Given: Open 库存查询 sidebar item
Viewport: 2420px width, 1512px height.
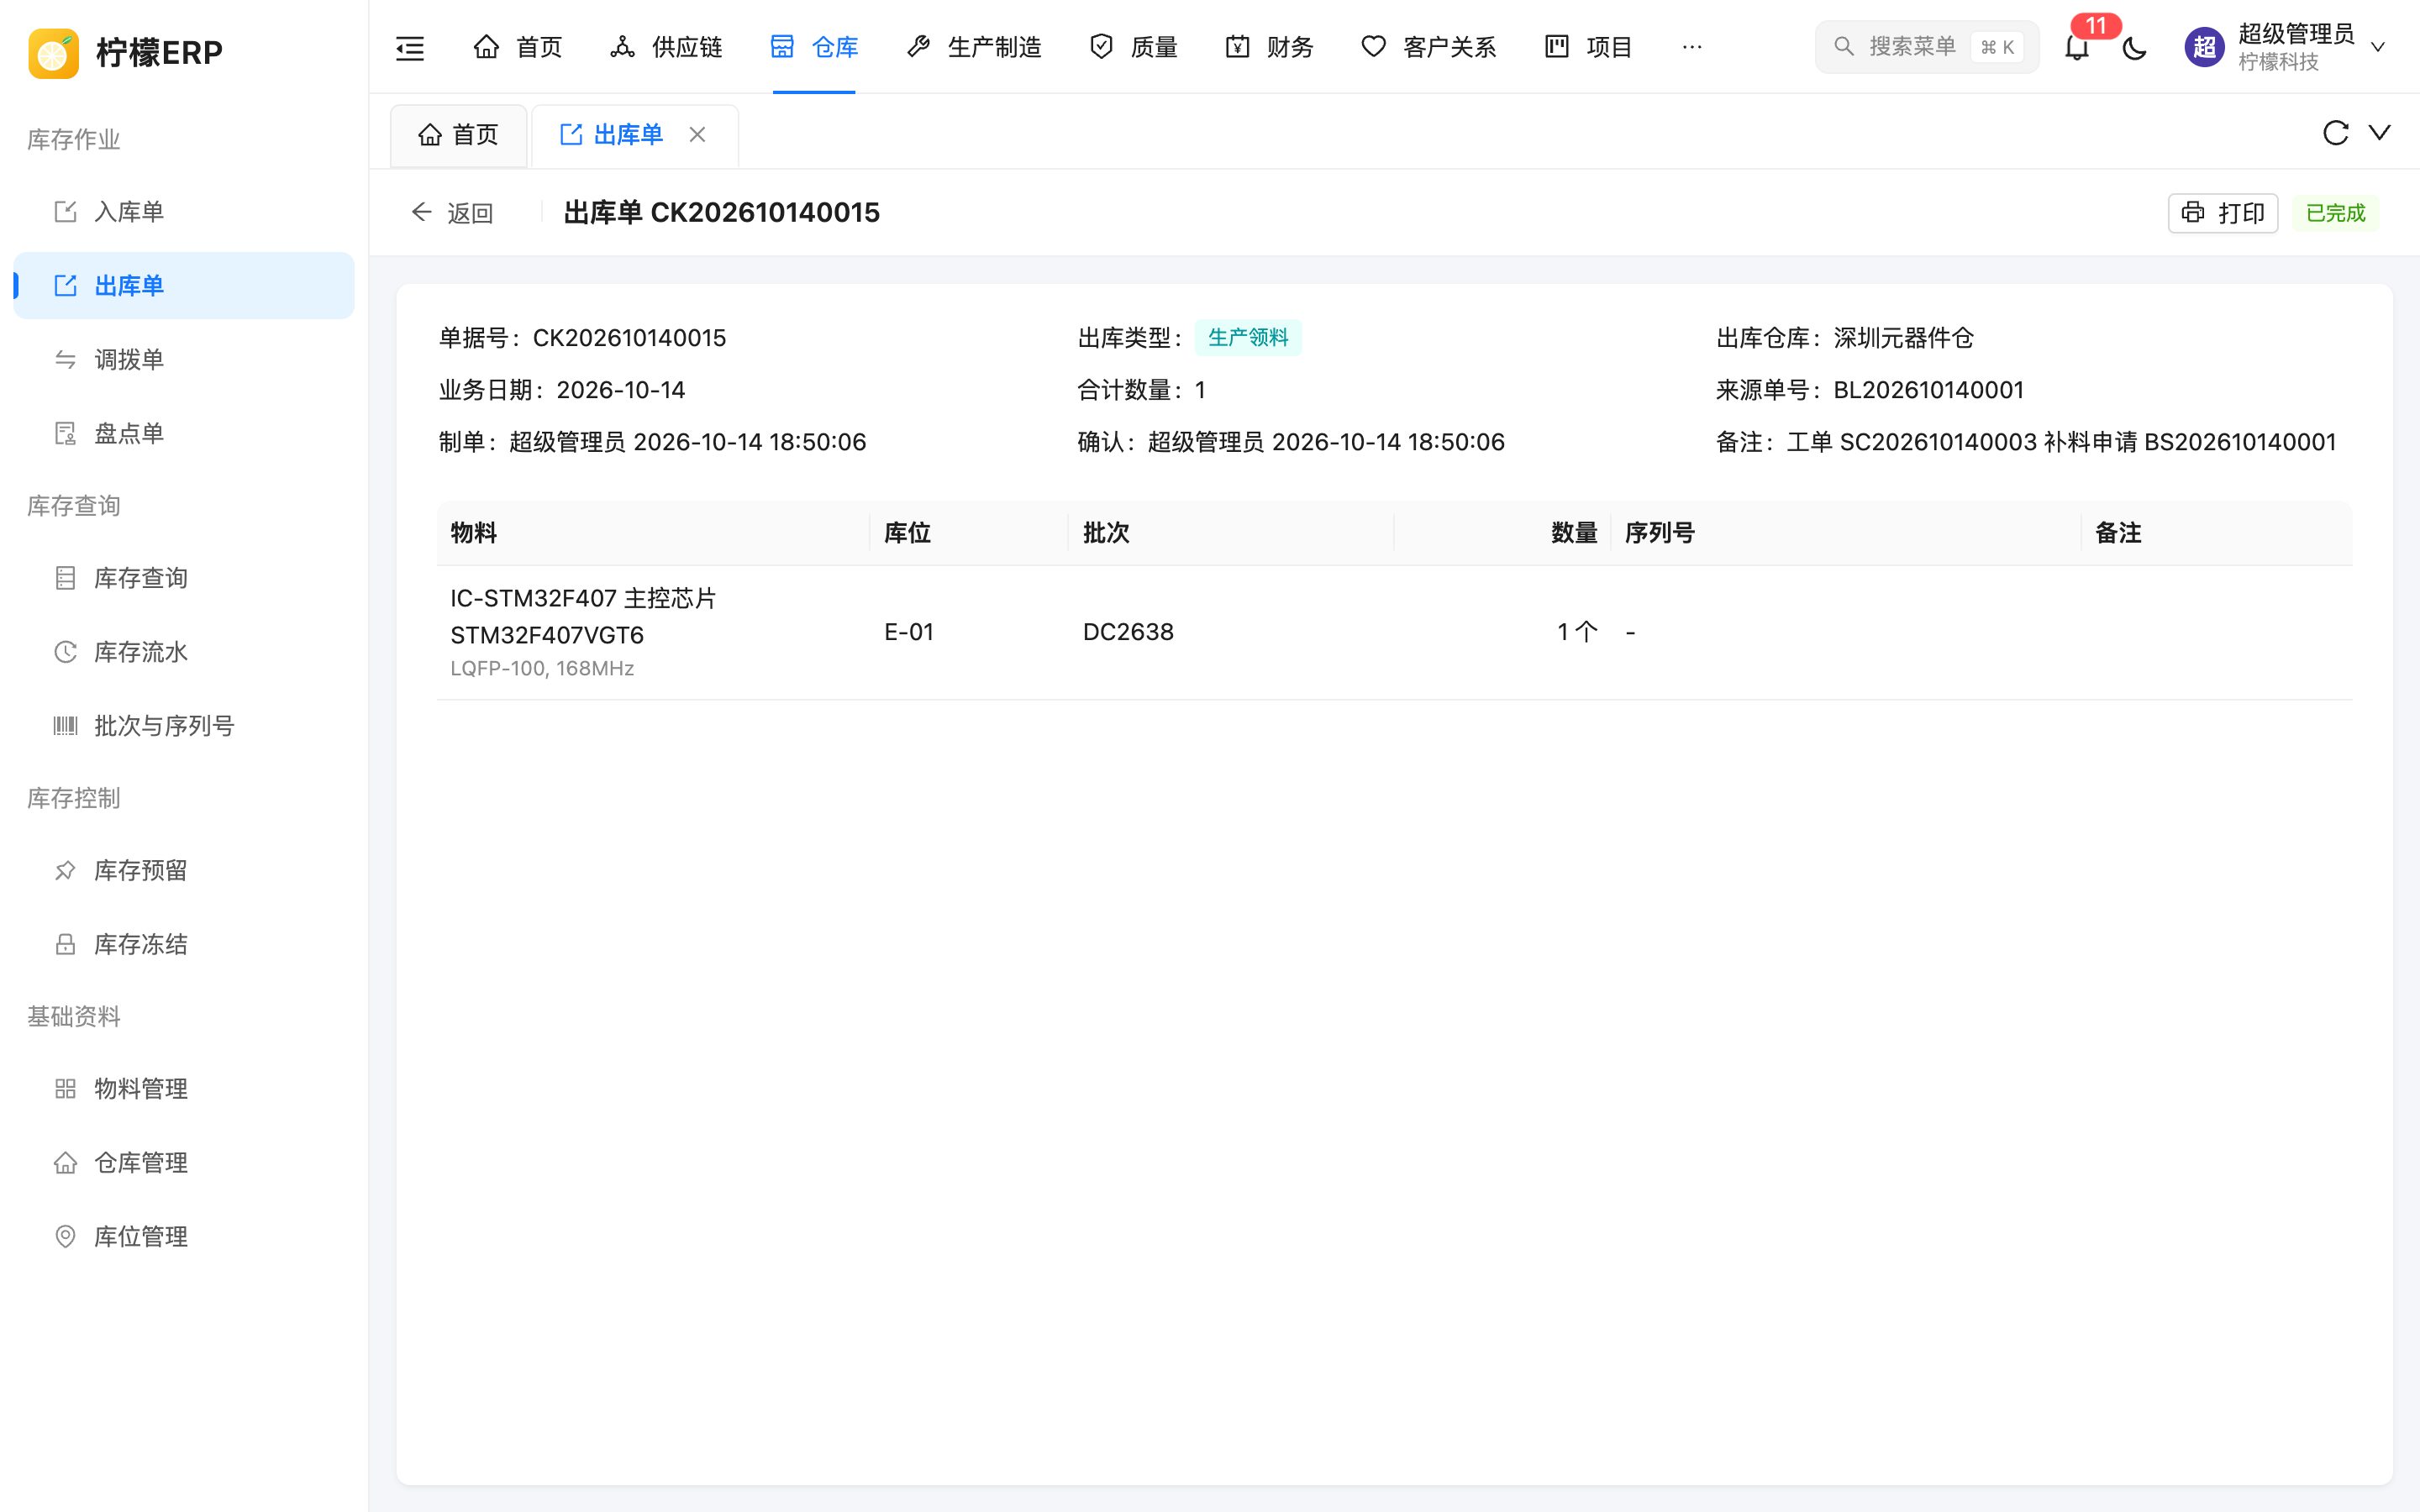Looking at the screenshot, I should pyautogui.click(x=184, y=578).
